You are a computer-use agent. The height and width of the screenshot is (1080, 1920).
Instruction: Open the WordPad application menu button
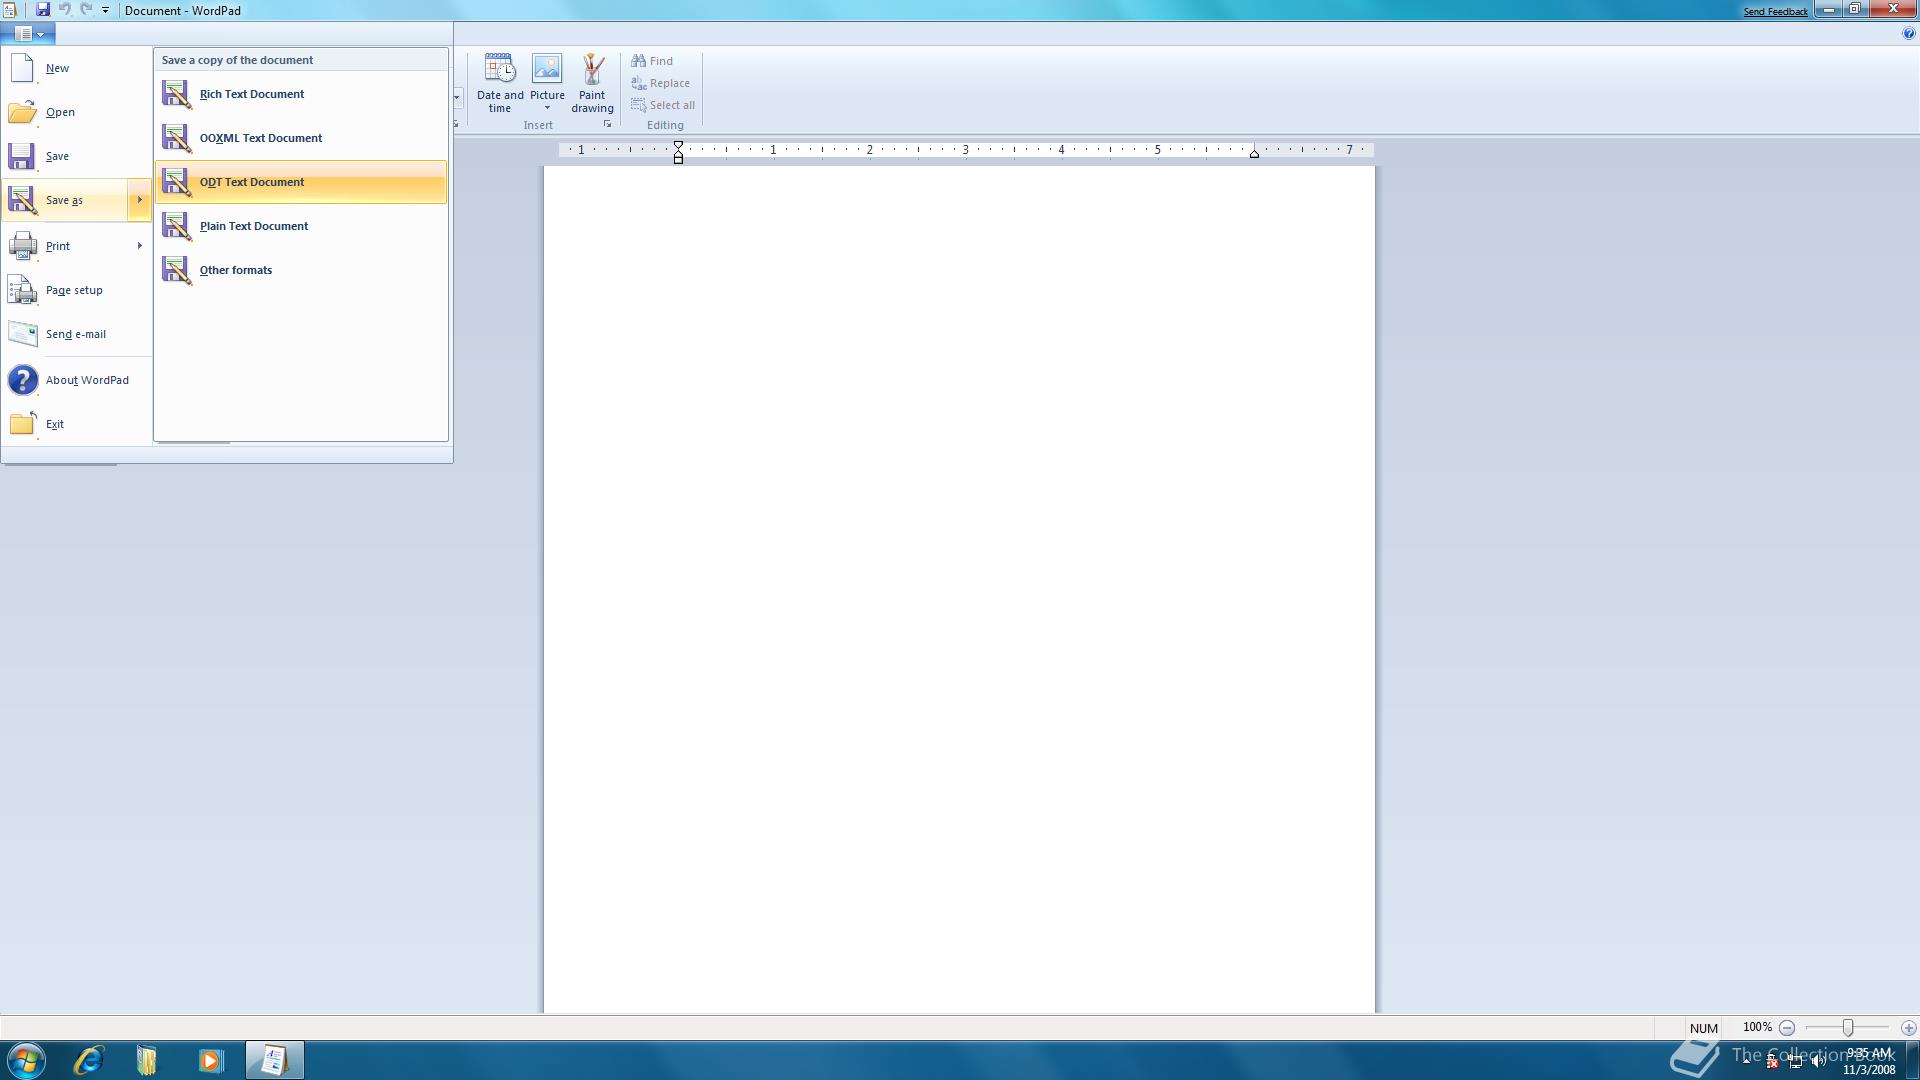pos(28,33)
